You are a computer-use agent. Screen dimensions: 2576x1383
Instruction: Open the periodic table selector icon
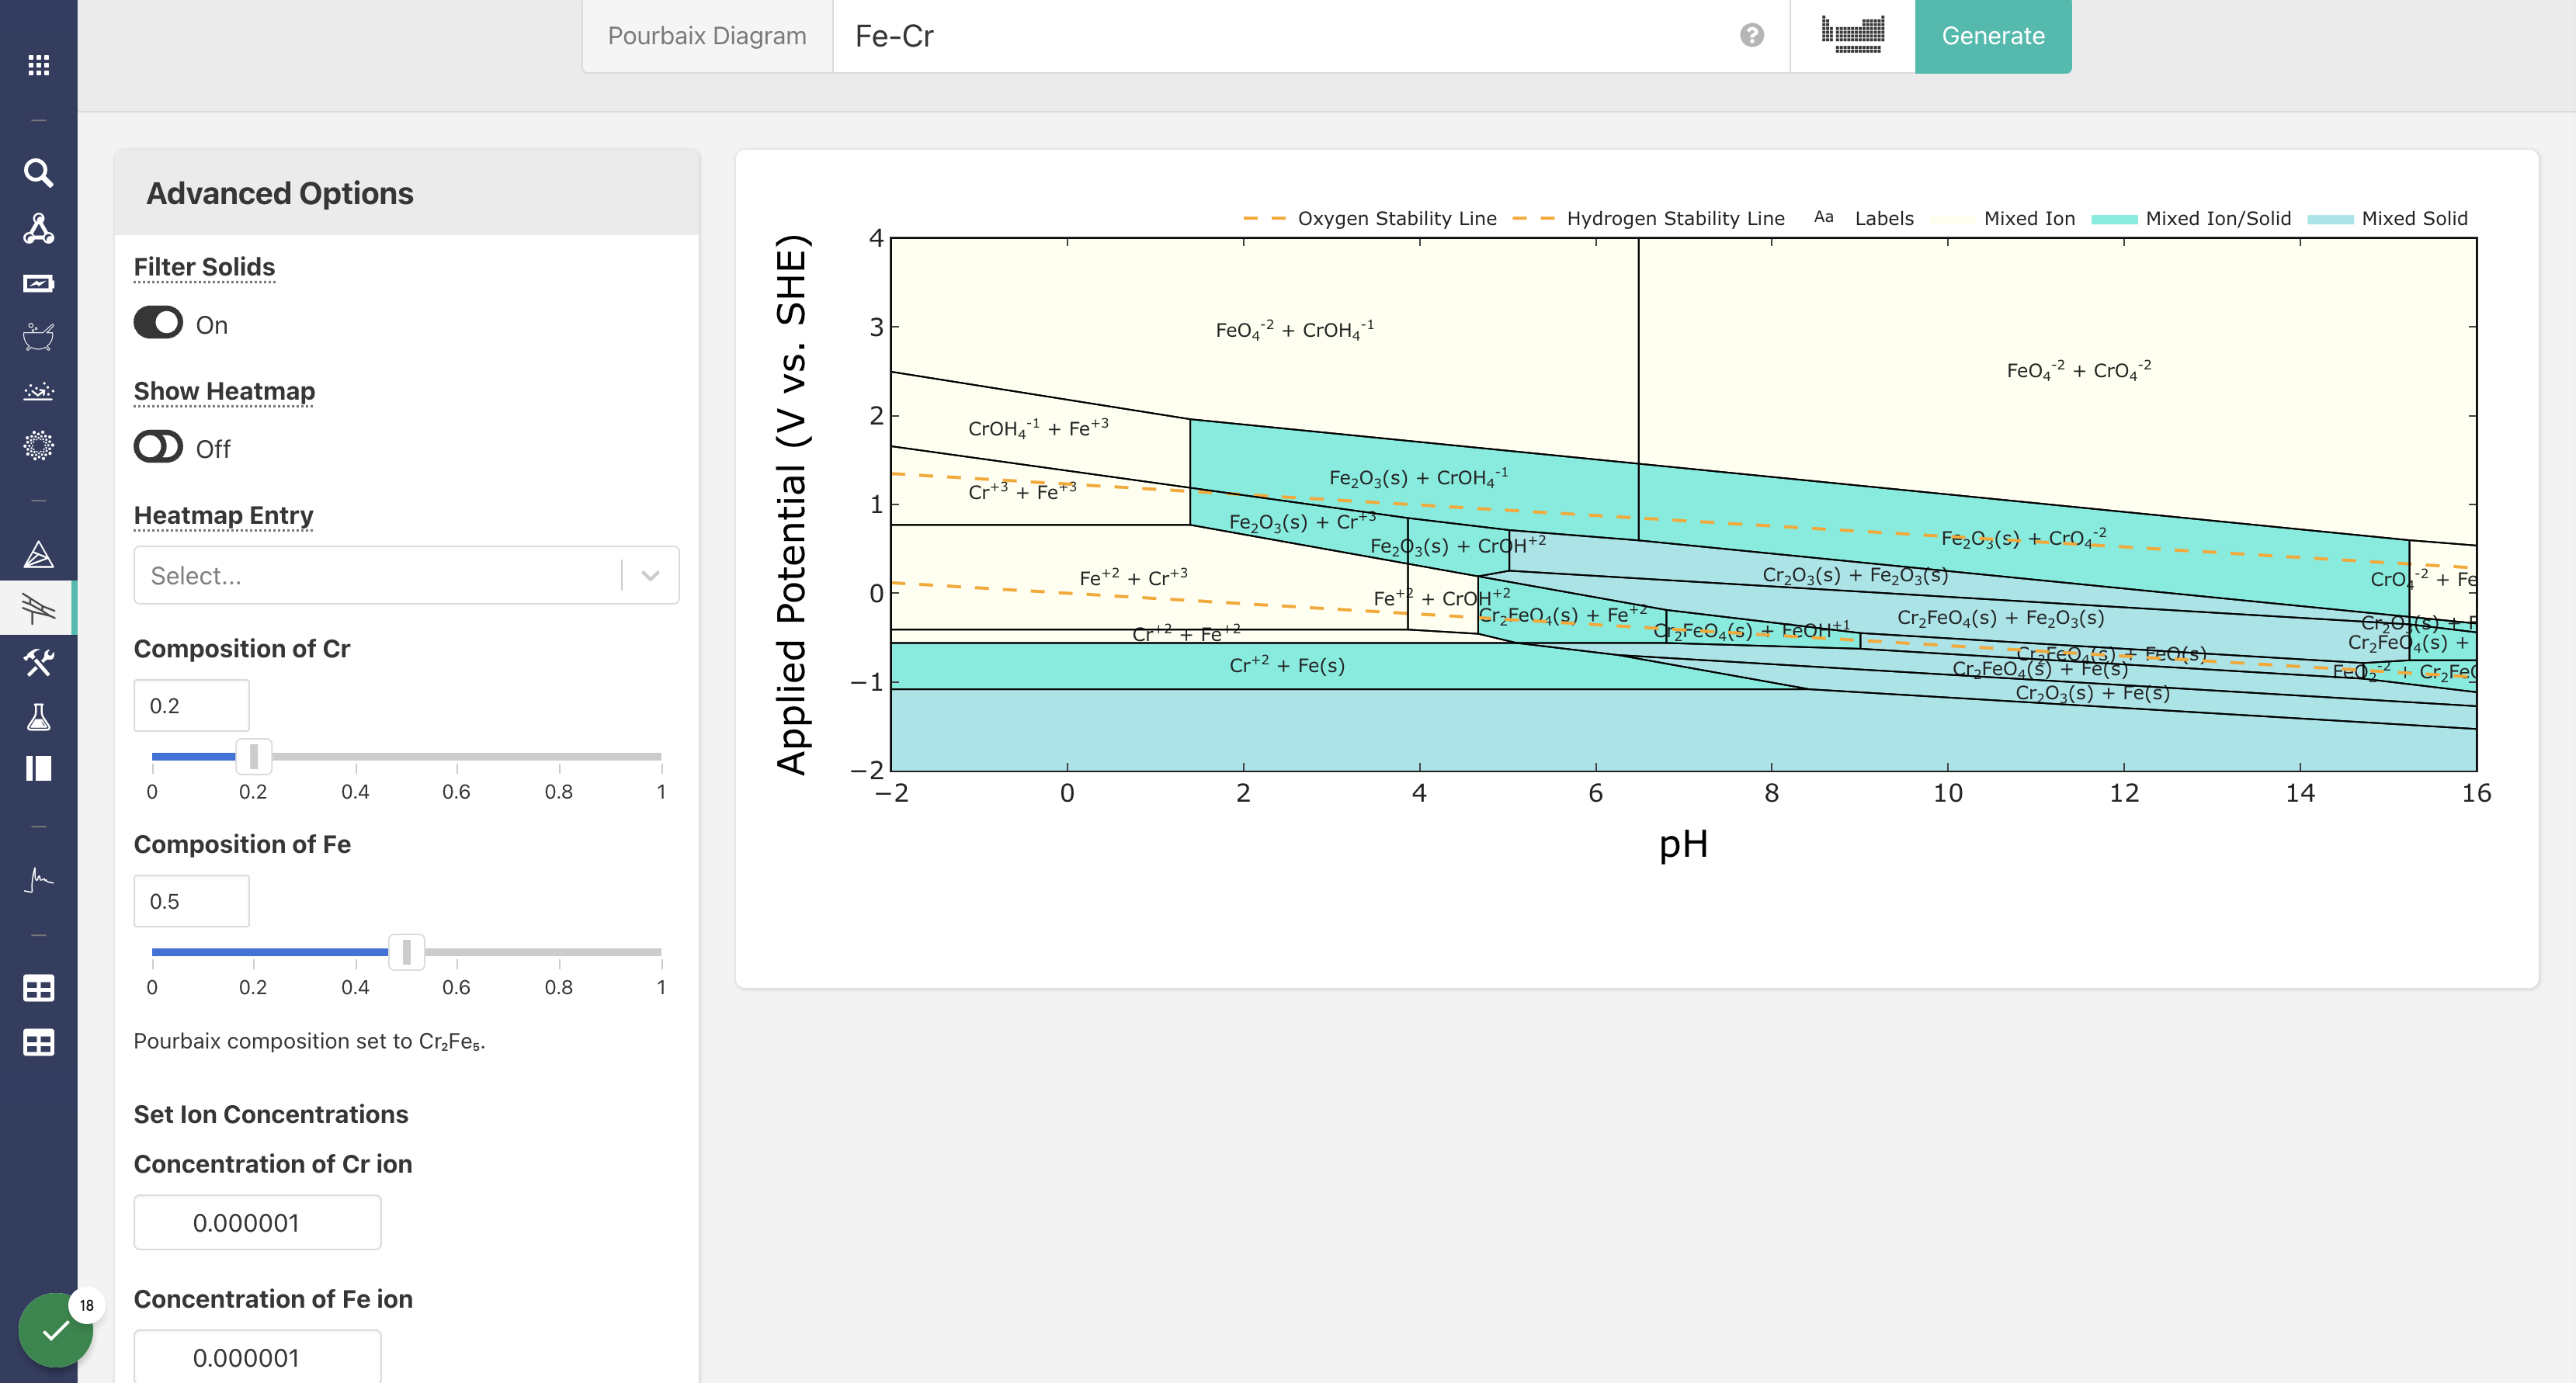click(1852, 35)
